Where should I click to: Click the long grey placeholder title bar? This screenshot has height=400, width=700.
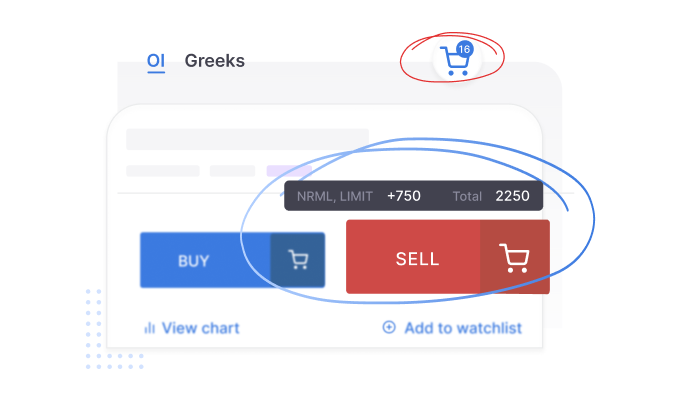[x=247, y=139]
